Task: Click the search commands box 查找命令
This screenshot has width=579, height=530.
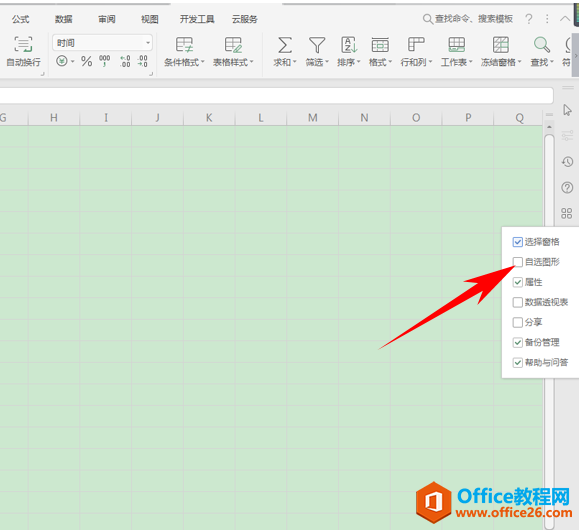Action: [x=468, y=18]
